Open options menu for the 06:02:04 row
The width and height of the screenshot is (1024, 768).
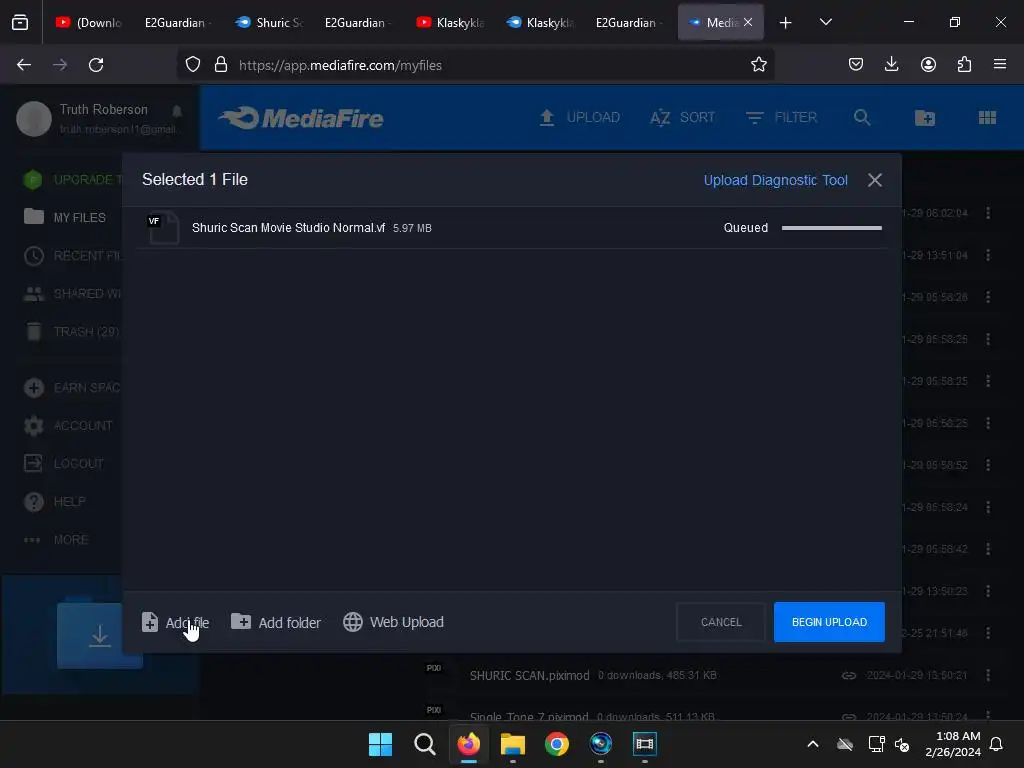tap(987, 213)
